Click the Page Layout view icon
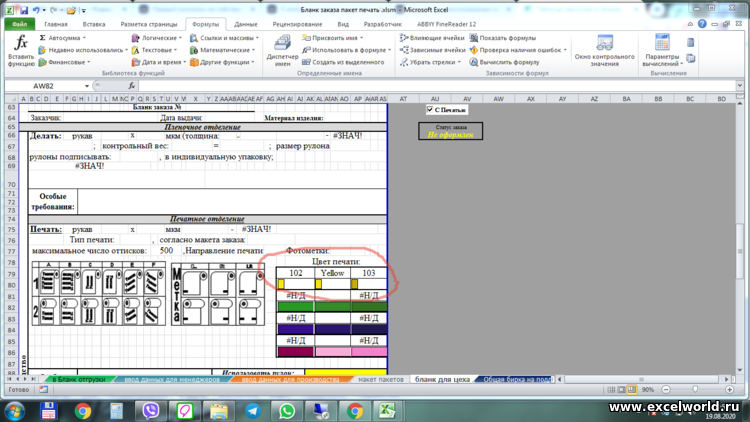 pos(621,389)
